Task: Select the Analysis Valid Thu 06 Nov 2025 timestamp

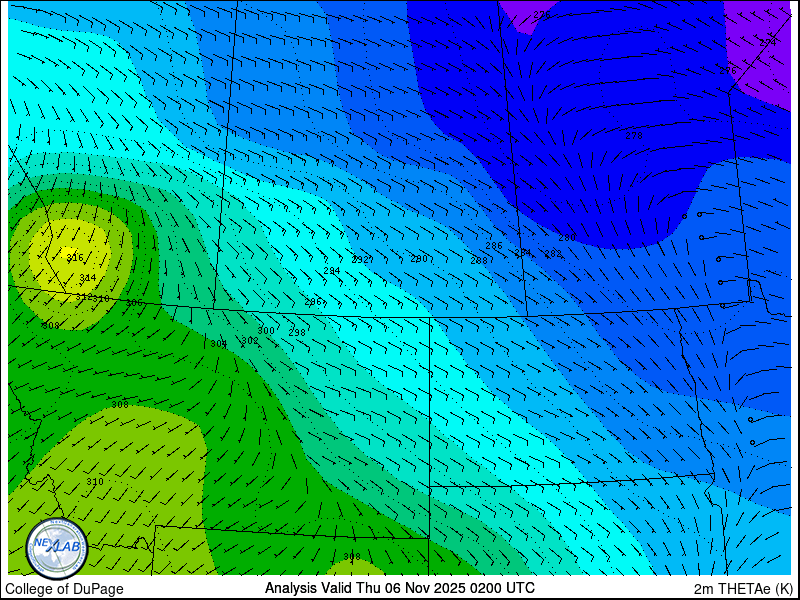Action: click(399, 588)
